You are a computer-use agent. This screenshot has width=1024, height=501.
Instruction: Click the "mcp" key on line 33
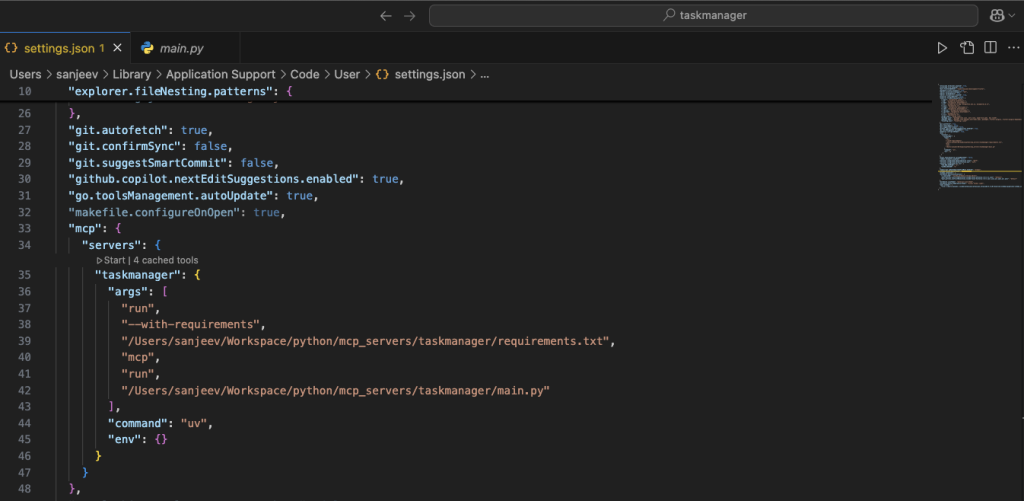(84, 229)
